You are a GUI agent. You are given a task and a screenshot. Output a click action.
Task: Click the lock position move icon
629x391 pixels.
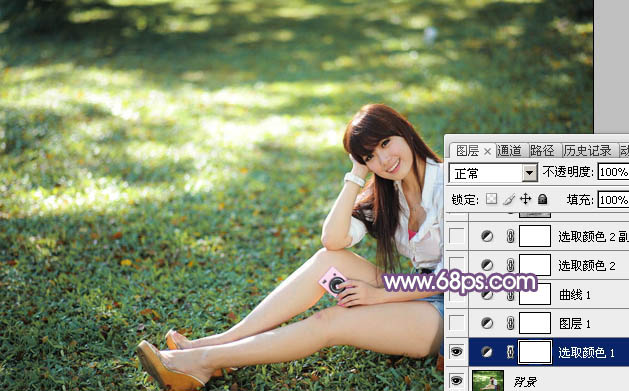pyautogui.click(x=526, y=199)
